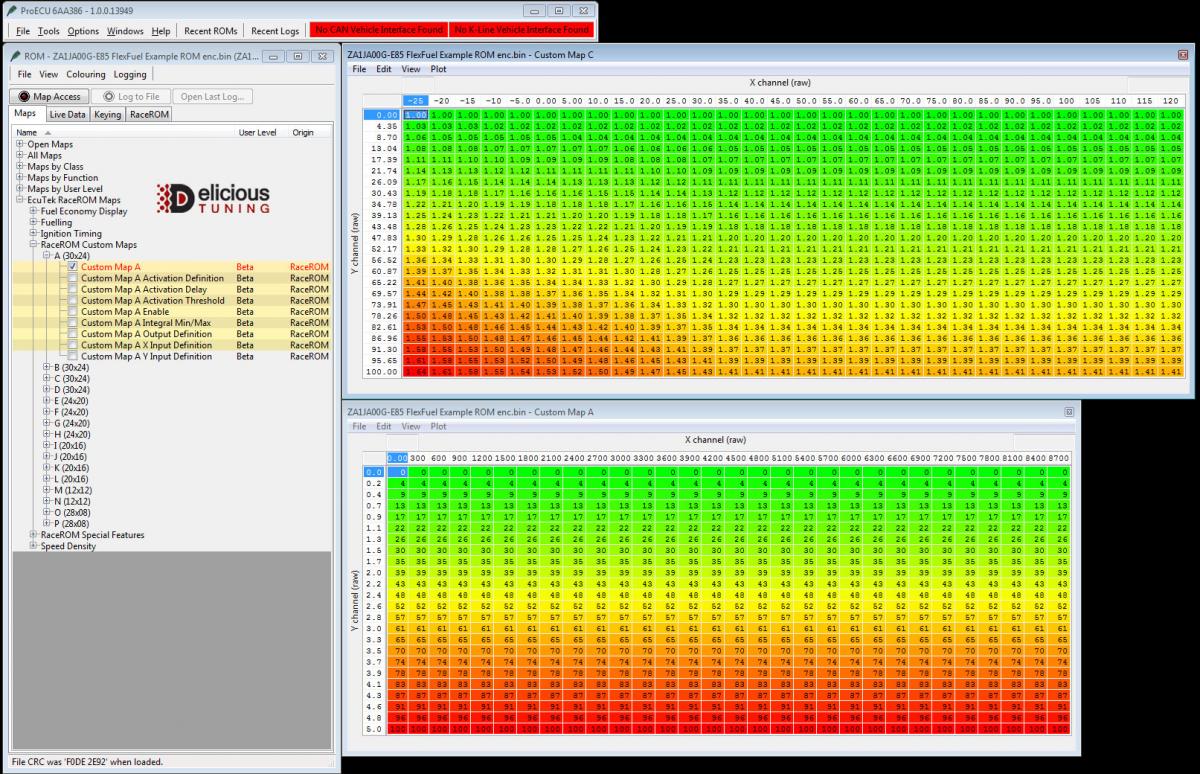
Task: Tick Custom Map A Activation Delay checkbox
Action: click(x=72, y=289)
